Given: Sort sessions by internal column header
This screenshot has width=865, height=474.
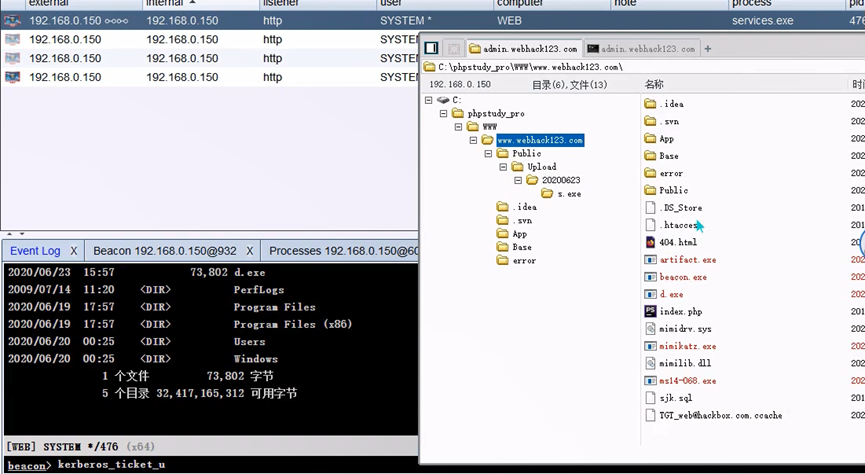Looking at the screenshot, I should [165, 4].
